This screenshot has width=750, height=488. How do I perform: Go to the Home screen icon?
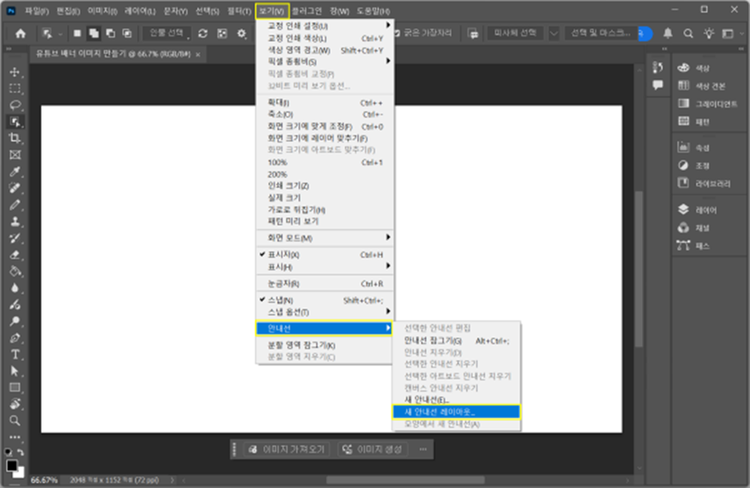click(x=21, y=33)
